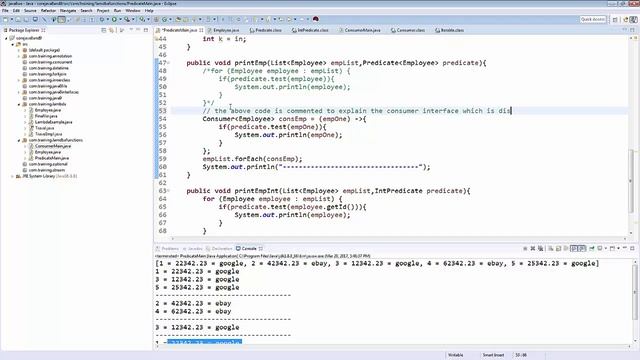Open the Refactor menu

(48, 11)
